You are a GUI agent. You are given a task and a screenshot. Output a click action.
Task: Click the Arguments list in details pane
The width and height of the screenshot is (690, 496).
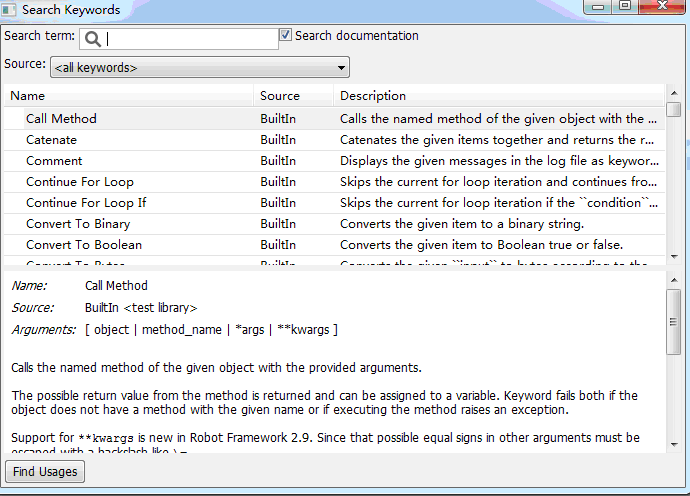coord(211,330)
